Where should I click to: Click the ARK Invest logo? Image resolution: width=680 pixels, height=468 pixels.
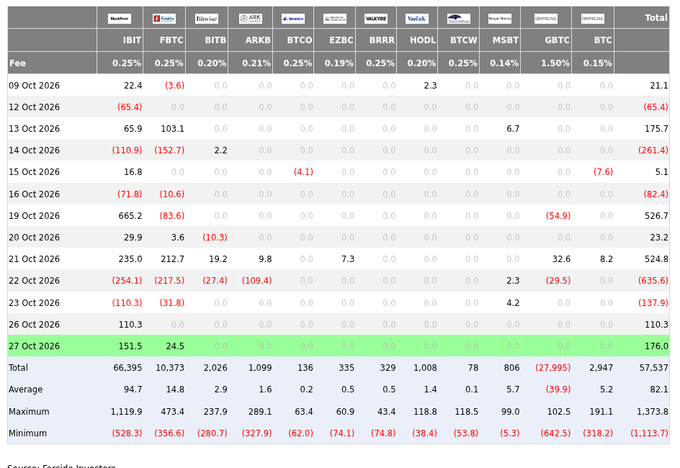(250, 19)
